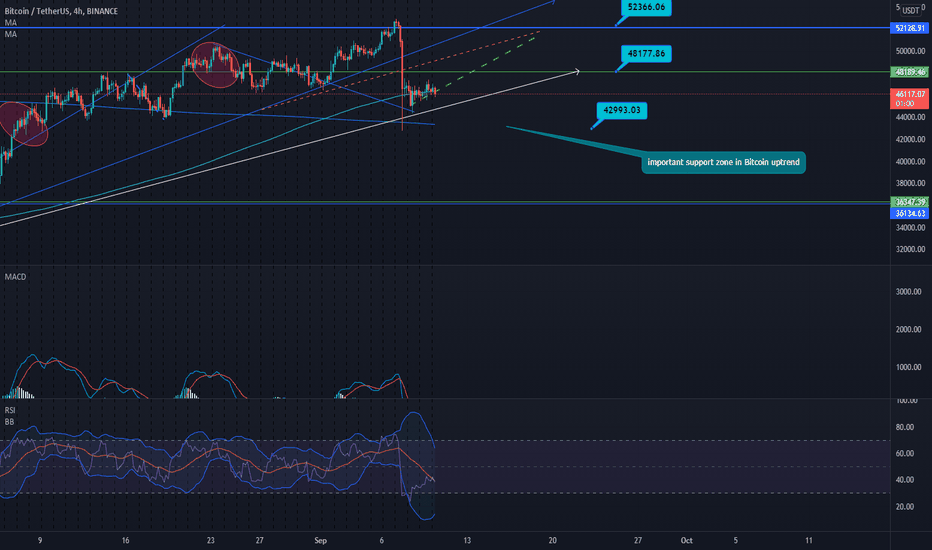Click the MA label directly under the title
This screenshot has height=550, width=932.
coord(11,23)
